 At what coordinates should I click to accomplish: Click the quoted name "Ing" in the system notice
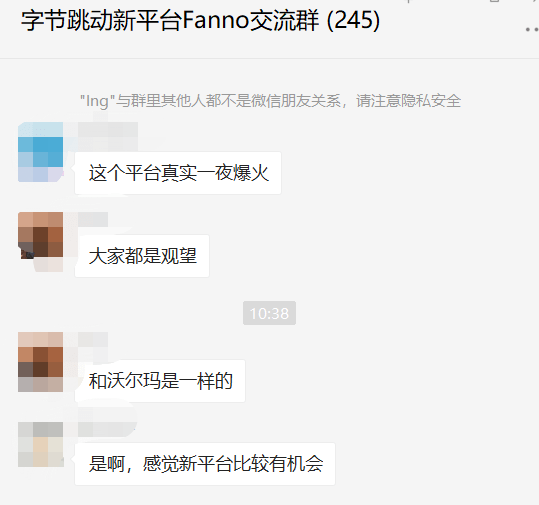pos(95,101)
